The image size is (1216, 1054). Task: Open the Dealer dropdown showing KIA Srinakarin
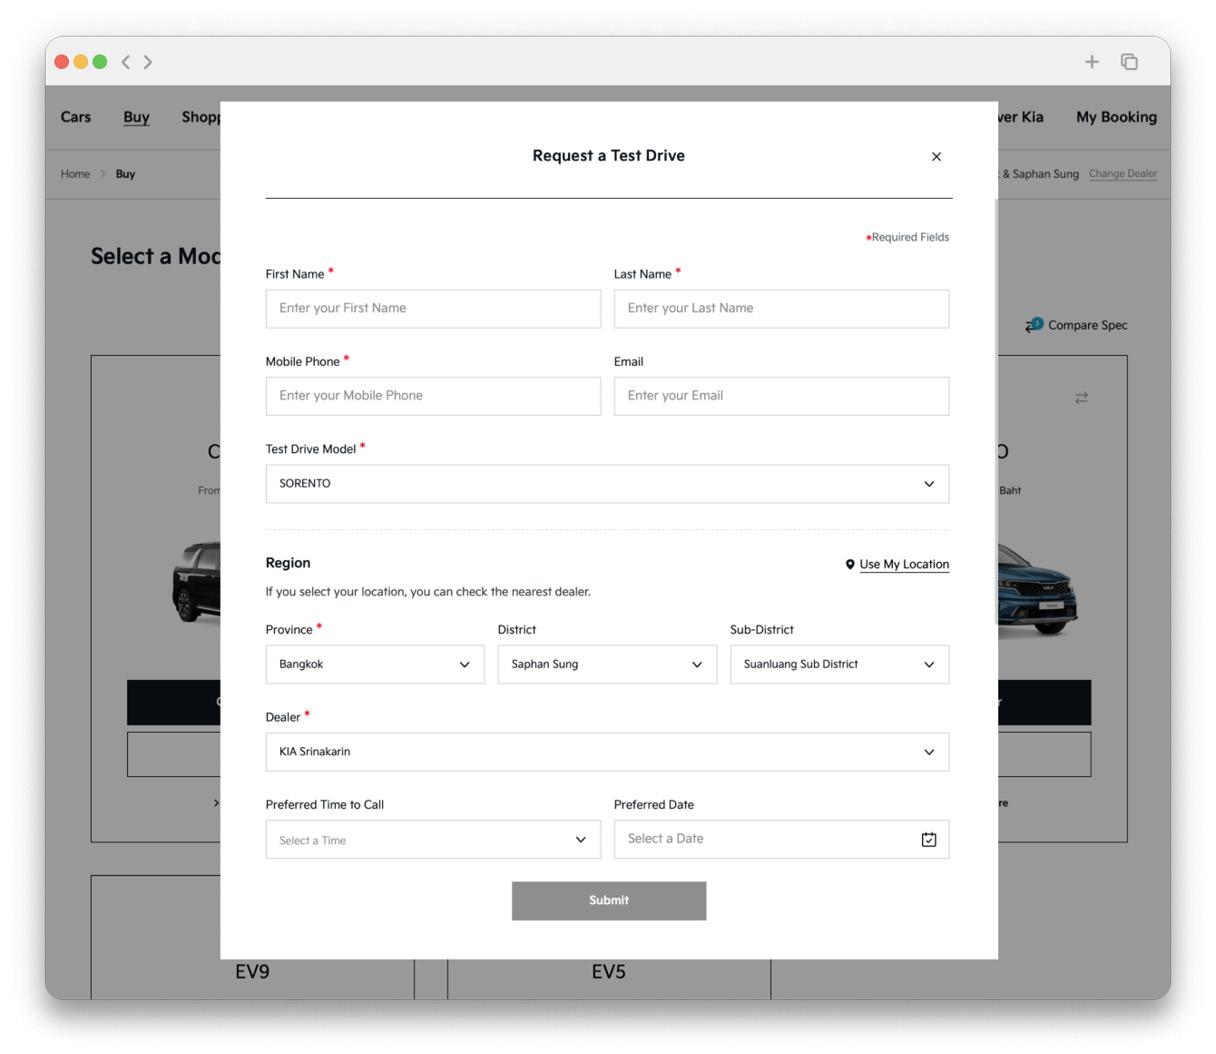click(x=607, y=752)
